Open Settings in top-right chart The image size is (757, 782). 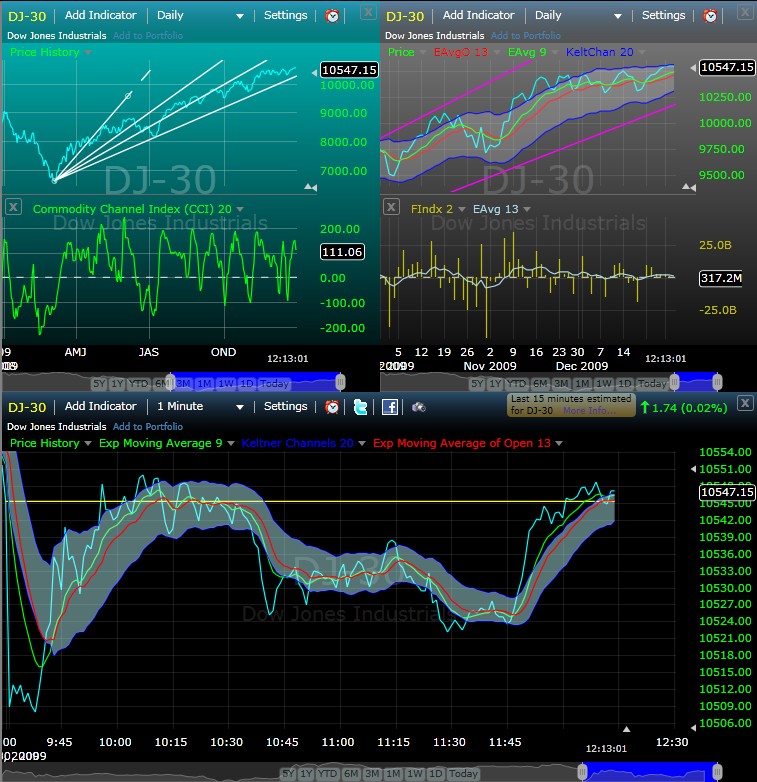663,15
